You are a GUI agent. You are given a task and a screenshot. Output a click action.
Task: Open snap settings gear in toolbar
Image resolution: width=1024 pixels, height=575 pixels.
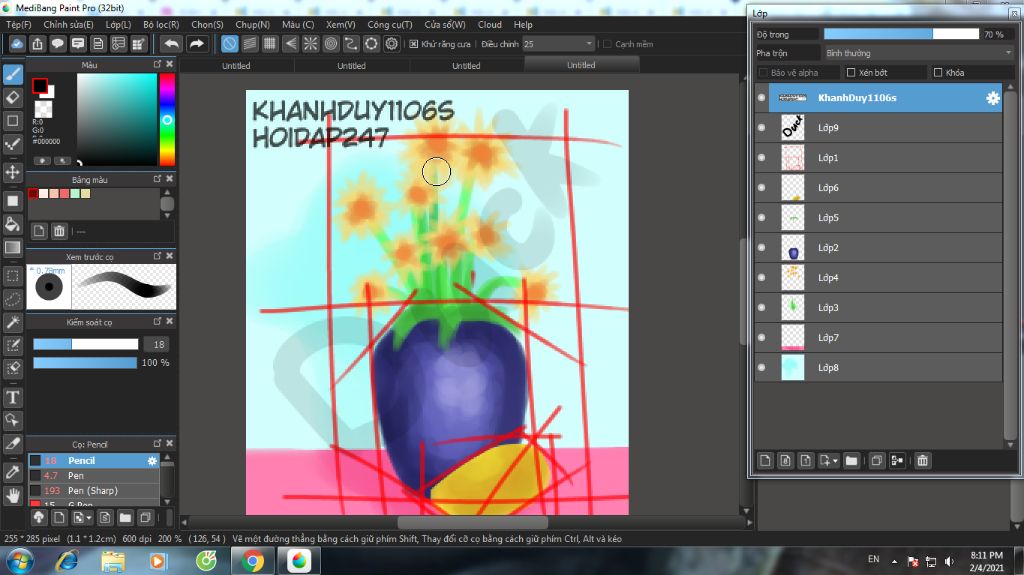pyautogui.click(x=391, y=44)
